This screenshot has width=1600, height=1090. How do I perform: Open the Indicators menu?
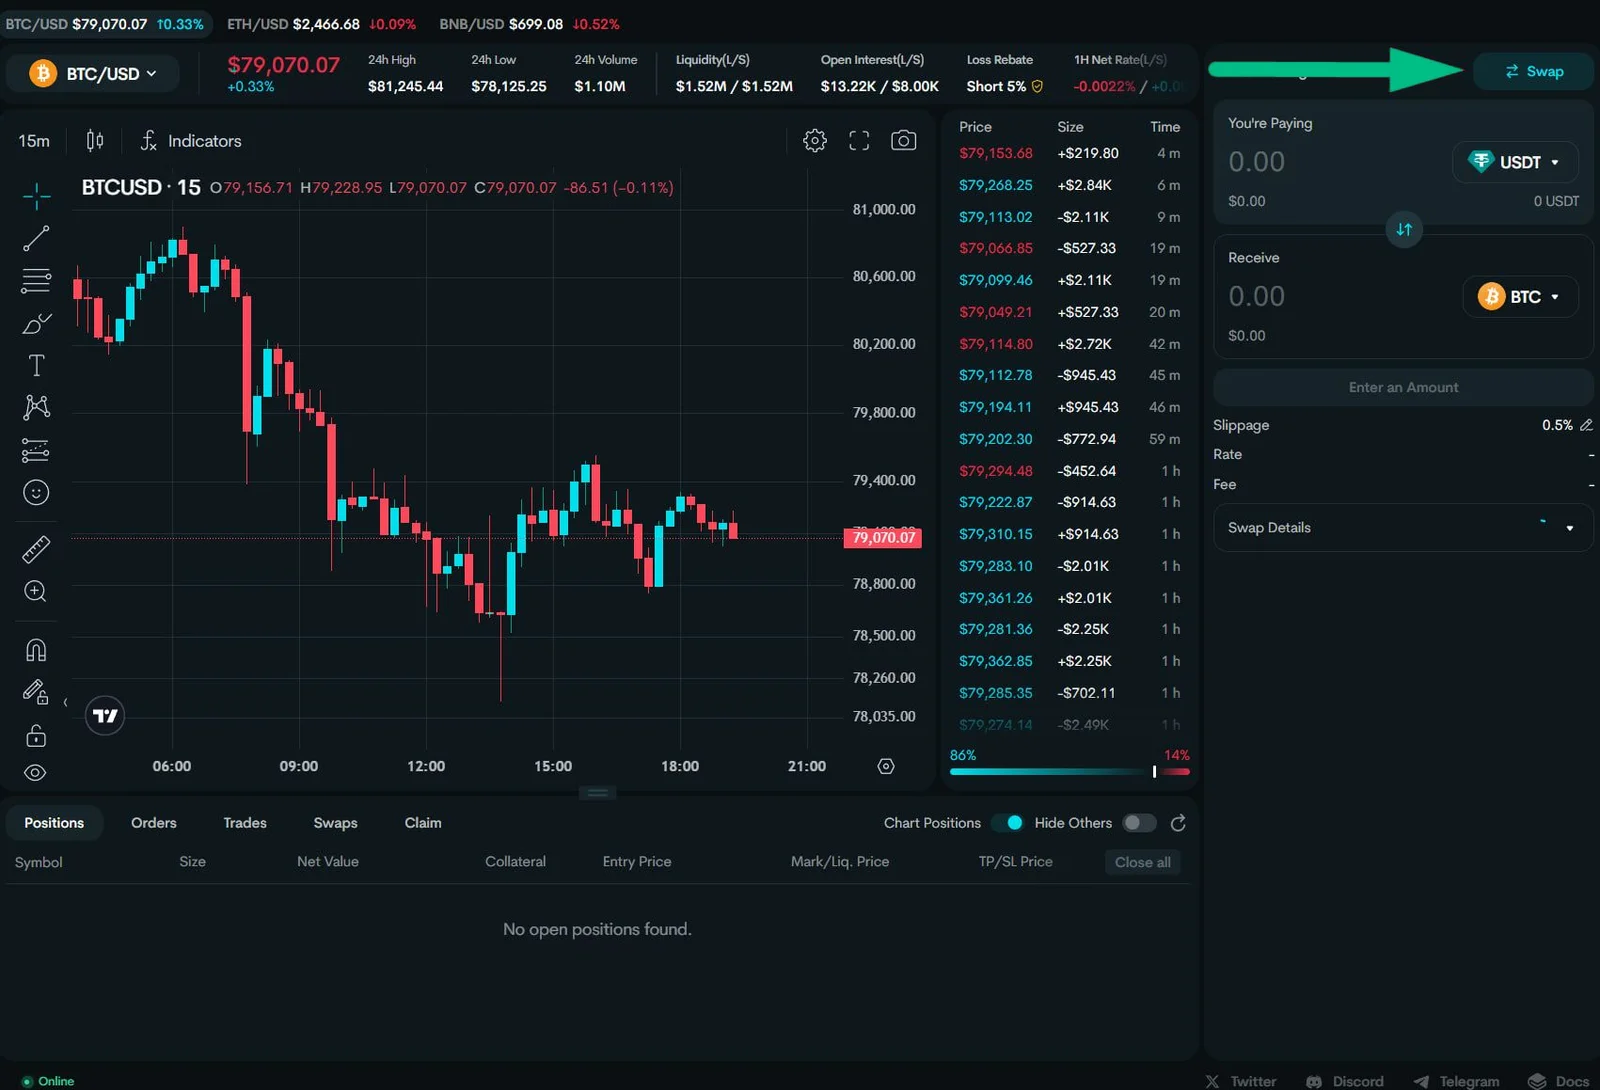click(191, 141)
